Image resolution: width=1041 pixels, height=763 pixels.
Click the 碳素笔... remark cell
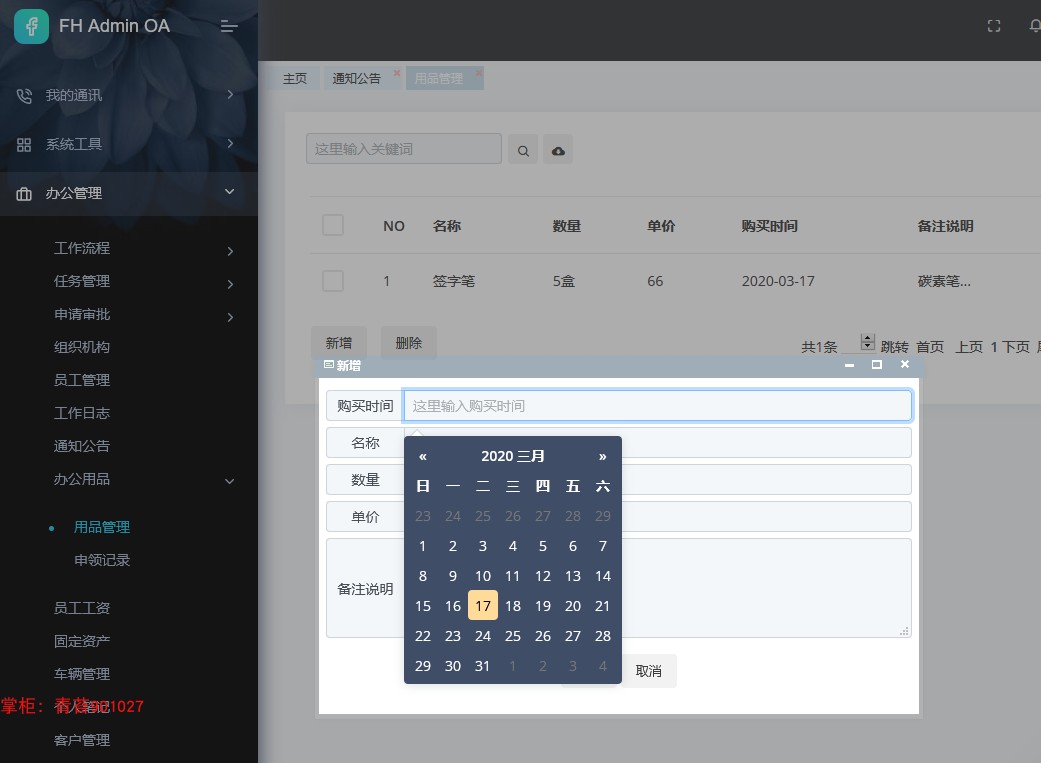943,281
